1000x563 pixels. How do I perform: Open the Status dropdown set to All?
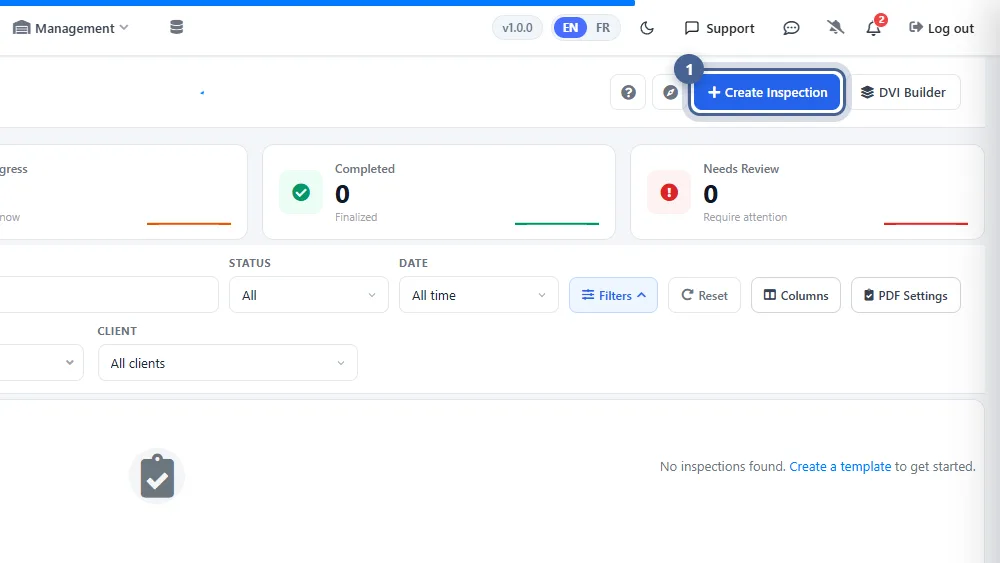(309, 295)
